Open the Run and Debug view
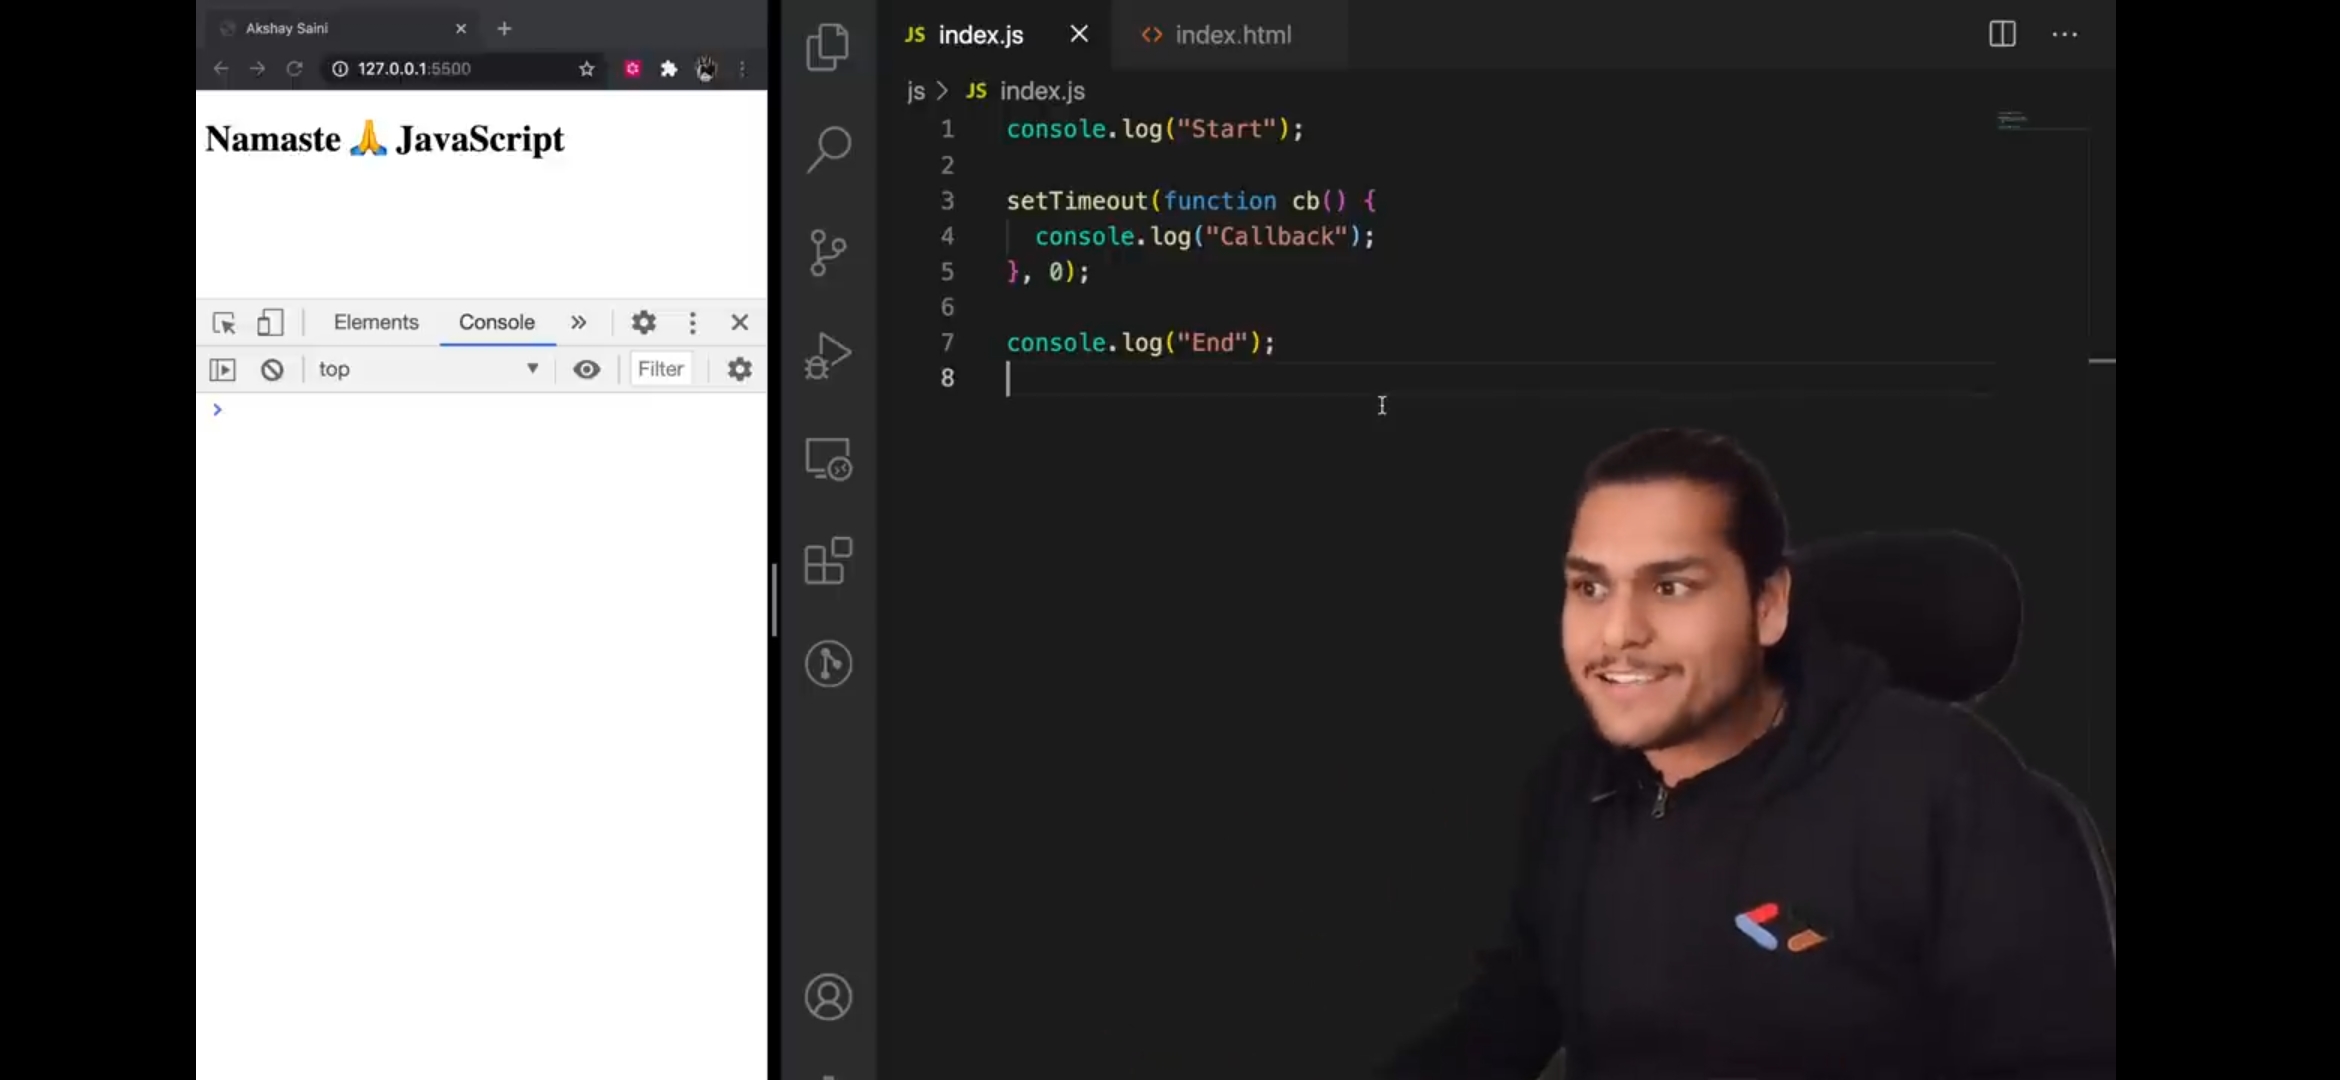Screen dimensions: 2340x1080 click(x=828, y=356)
